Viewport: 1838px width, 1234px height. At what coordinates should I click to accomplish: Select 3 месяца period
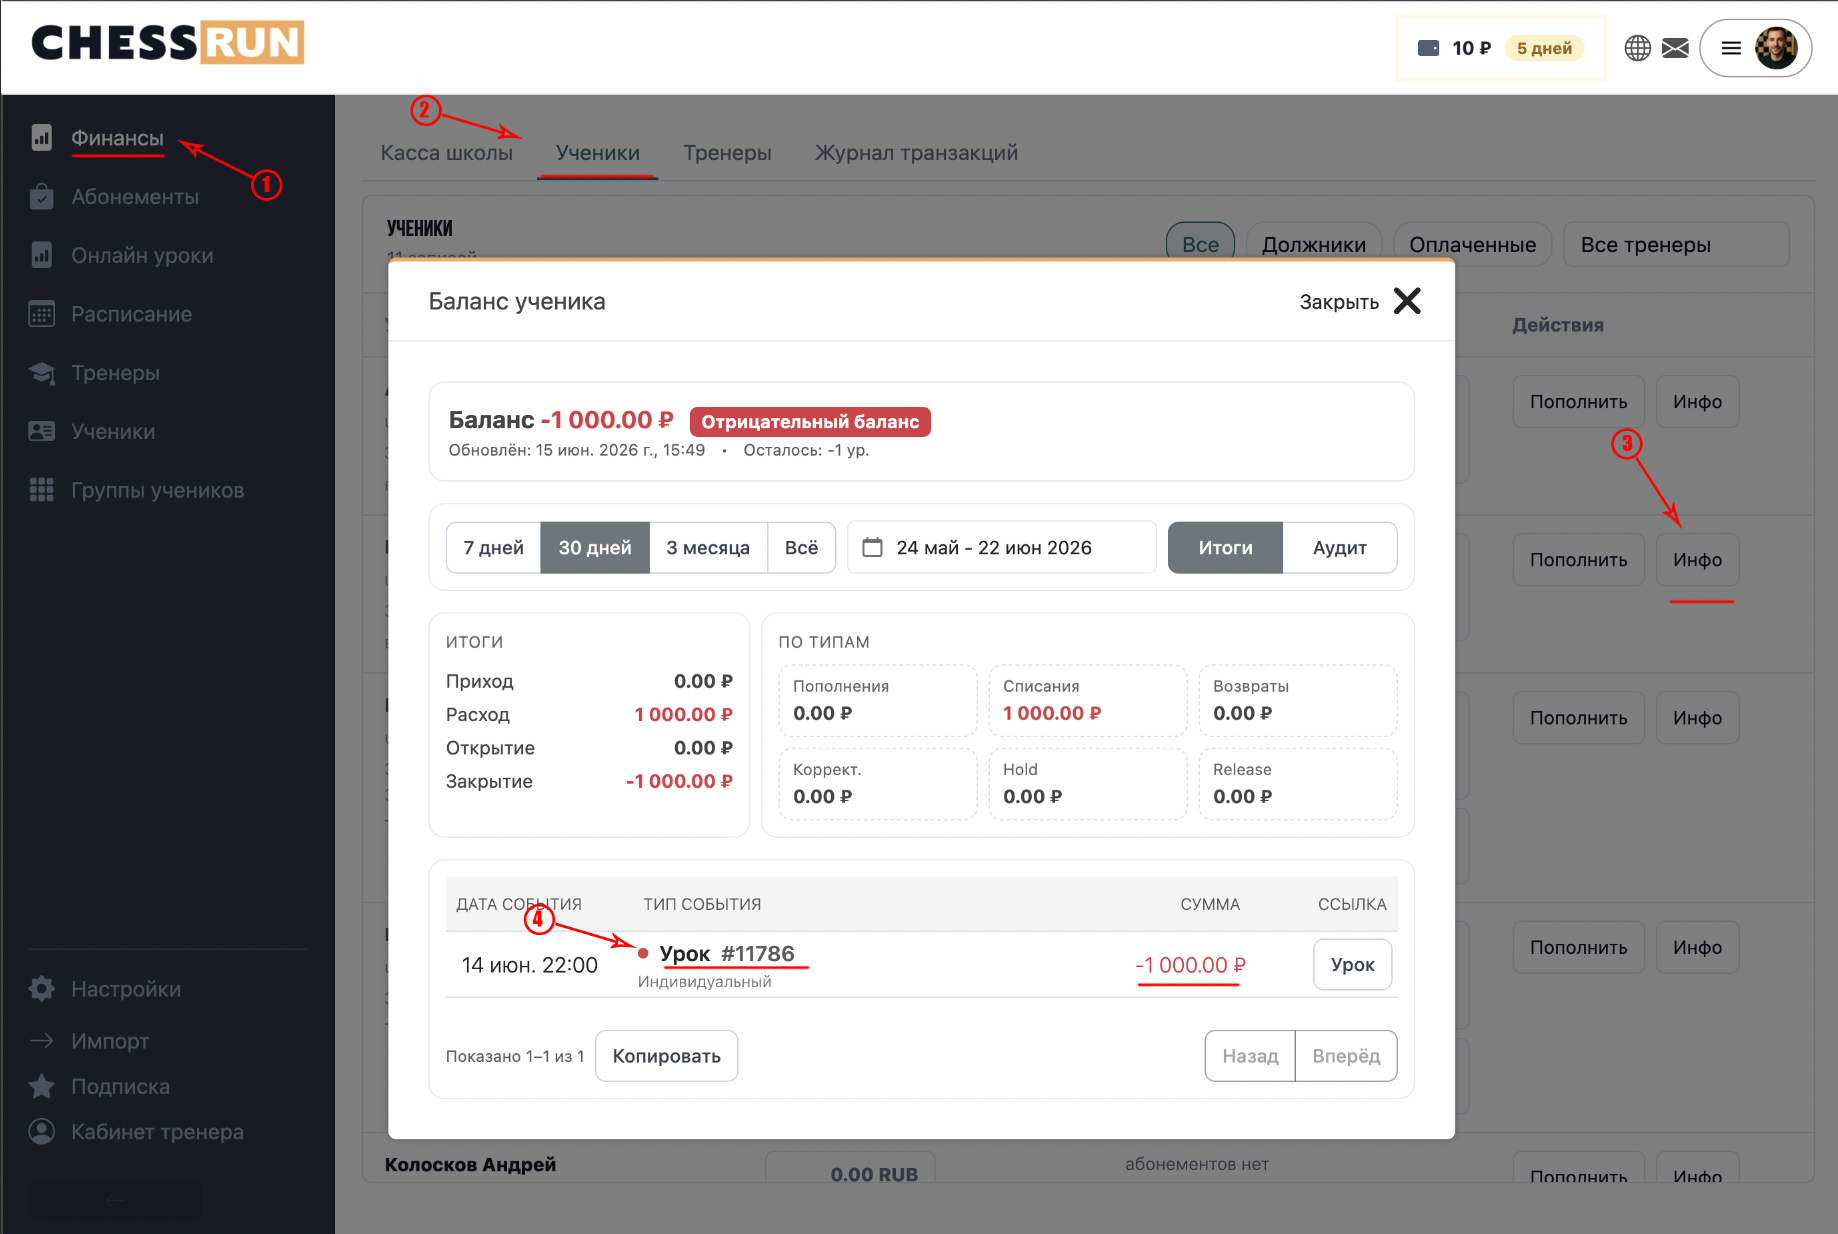(x=708, y=547)
